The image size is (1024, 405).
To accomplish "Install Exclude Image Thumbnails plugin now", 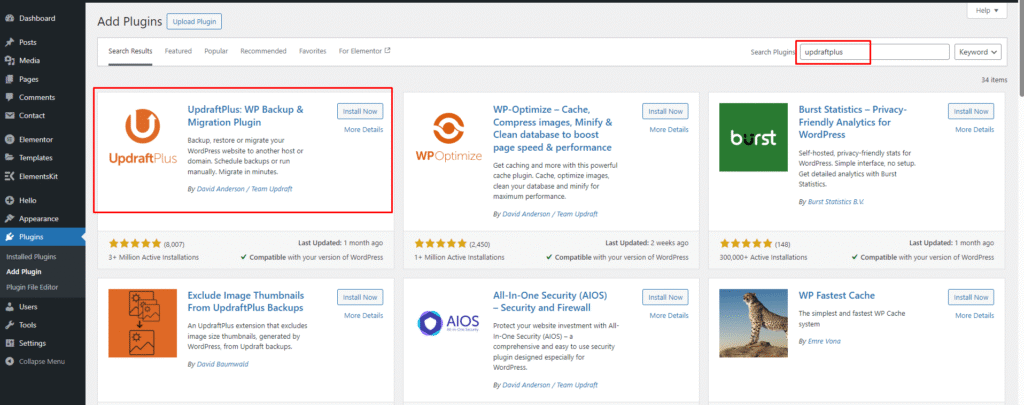I will (x=360, y=297).
